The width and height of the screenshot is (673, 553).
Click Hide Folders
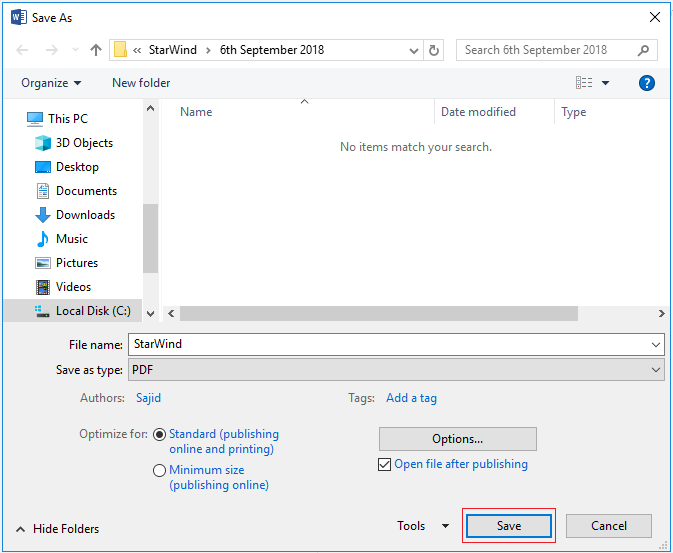pos(58,529)
